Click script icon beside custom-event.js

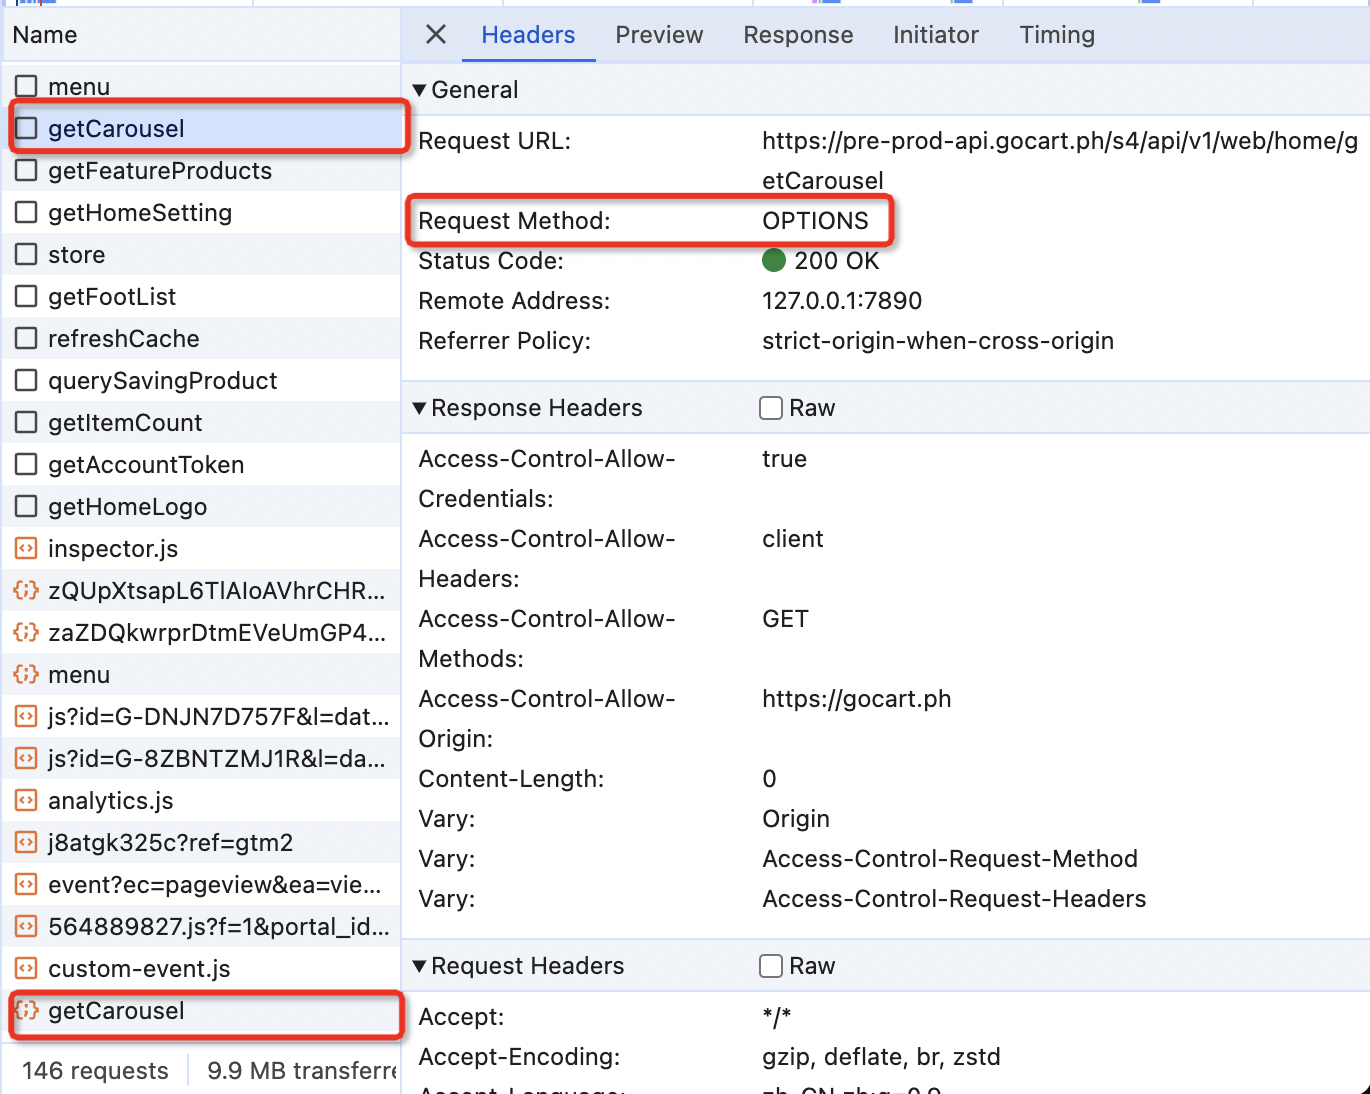point(26,969)
